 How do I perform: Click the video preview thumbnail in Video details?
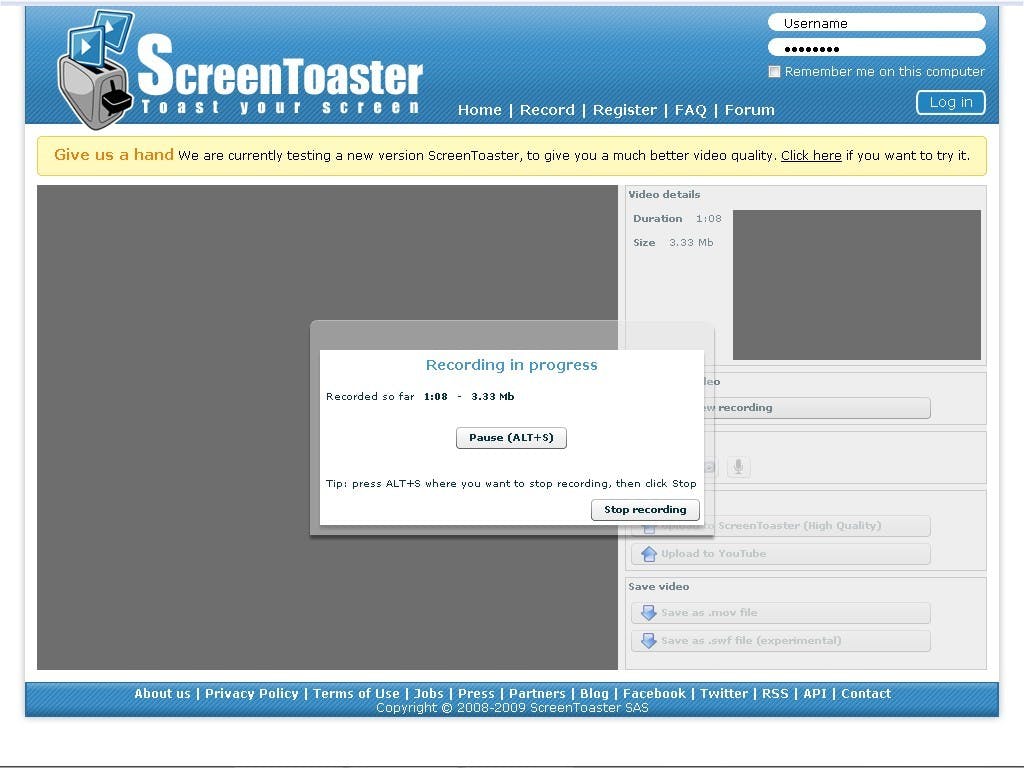[857, 285]
